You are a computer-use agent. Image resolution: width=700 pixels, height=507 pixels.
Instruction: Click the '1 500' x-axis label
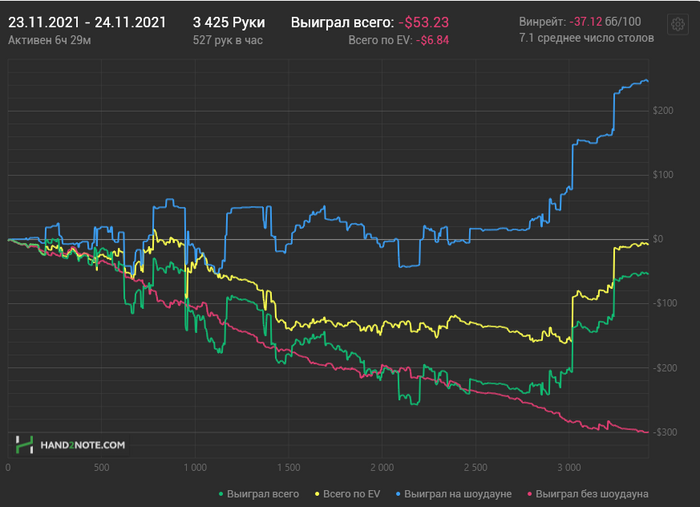289,468
